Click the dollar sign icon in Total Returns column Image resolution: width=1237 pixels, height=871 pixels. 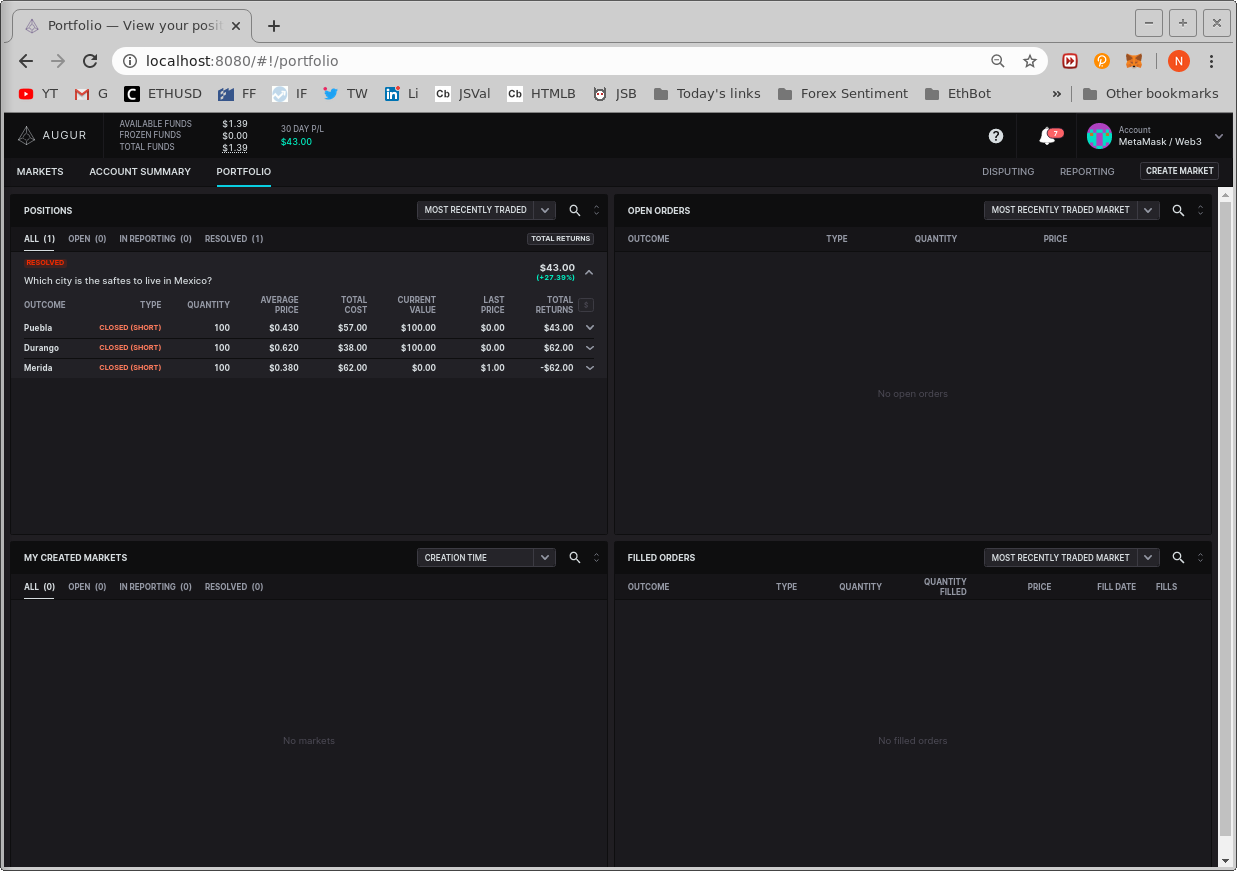[586, 305]
